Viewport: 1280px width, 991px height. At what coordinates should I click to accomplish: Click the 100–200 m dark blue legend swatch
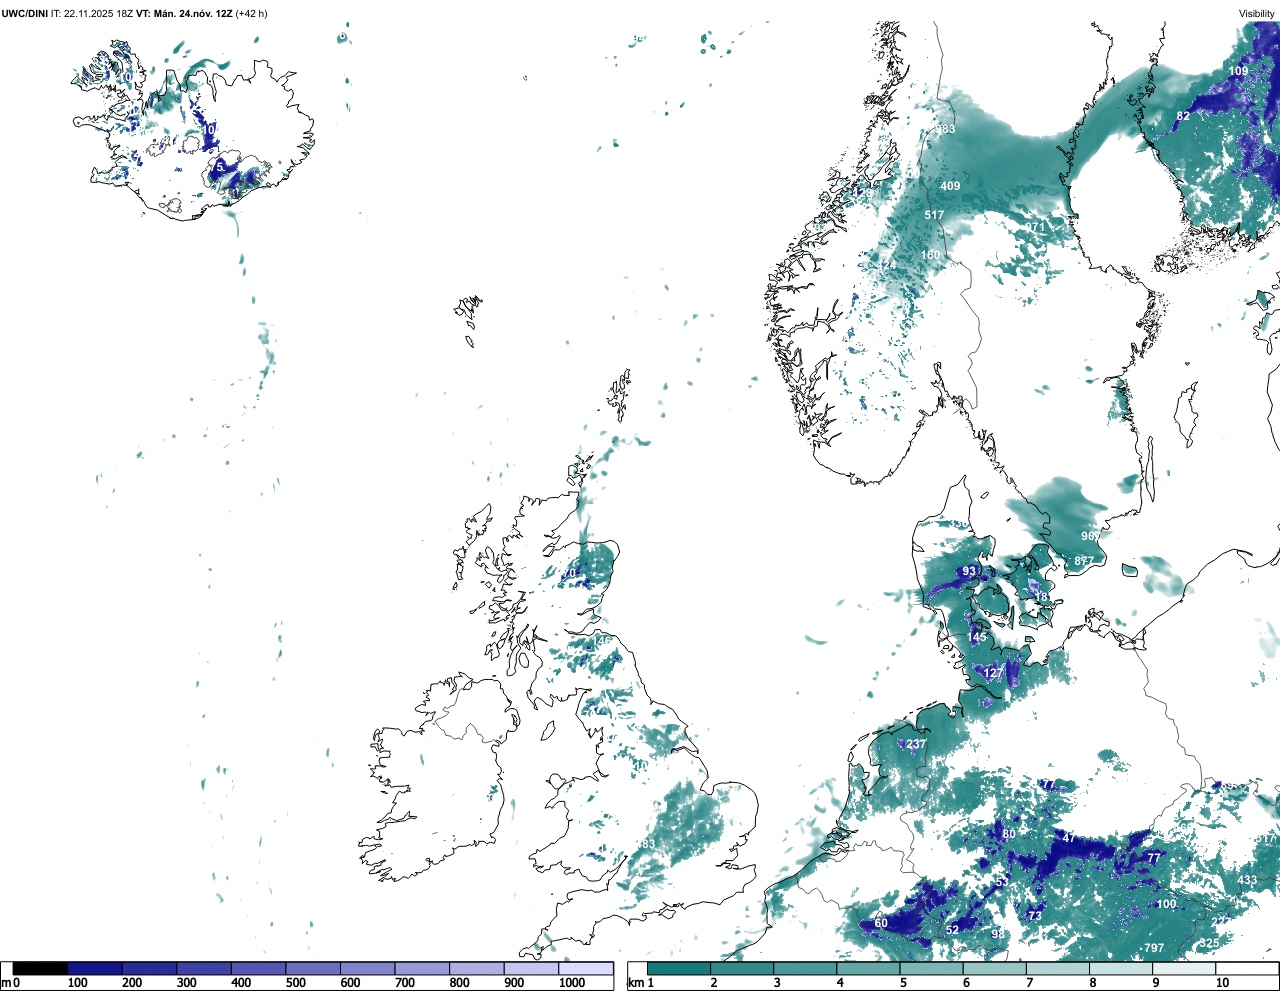tap(95, 969)
